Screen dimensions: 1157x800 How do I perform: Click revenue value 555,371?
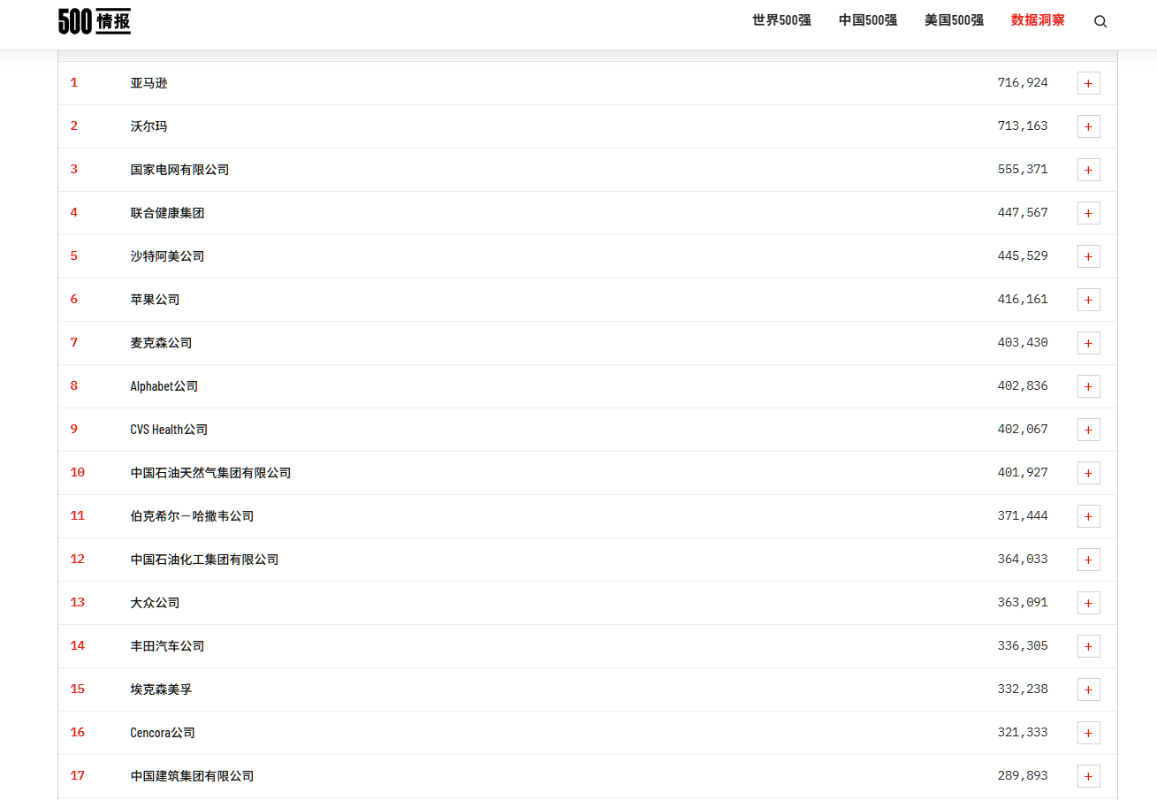pyautogui.click(x=1023, y=169)
